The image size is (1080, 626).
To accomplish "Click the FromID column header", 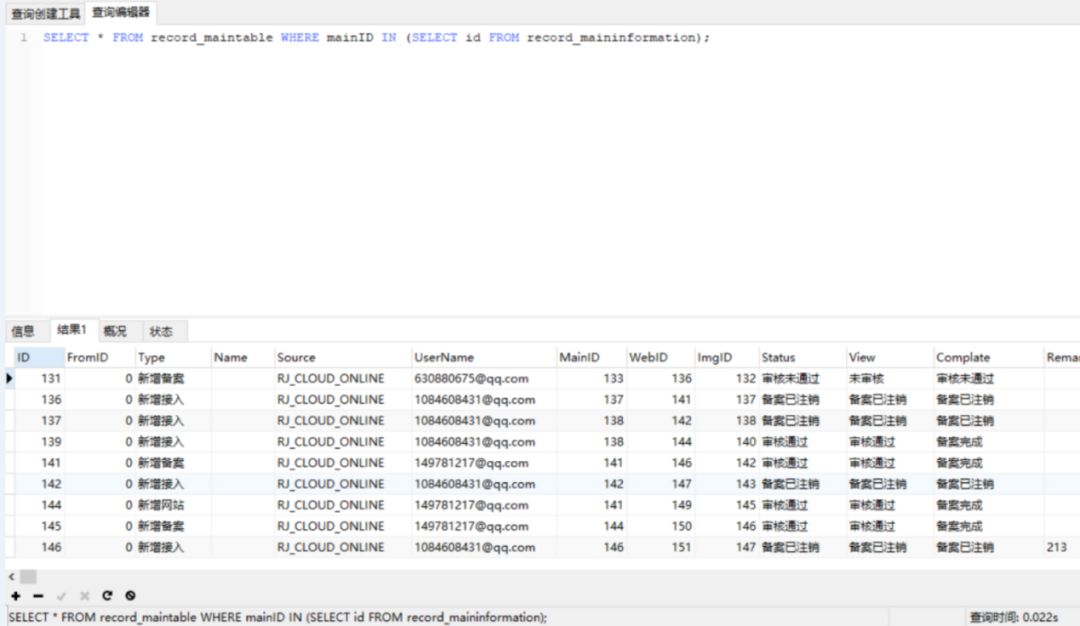I will tap(99, 357).
